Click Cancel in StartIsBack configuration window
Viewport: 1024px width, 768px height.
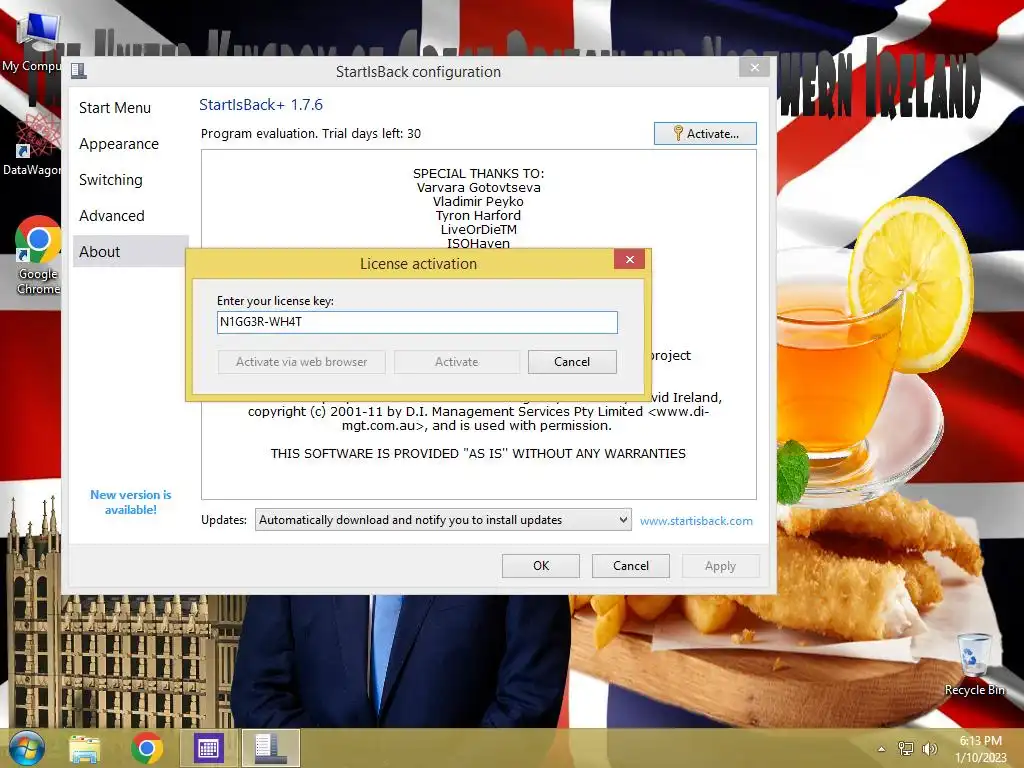point(631,566)
